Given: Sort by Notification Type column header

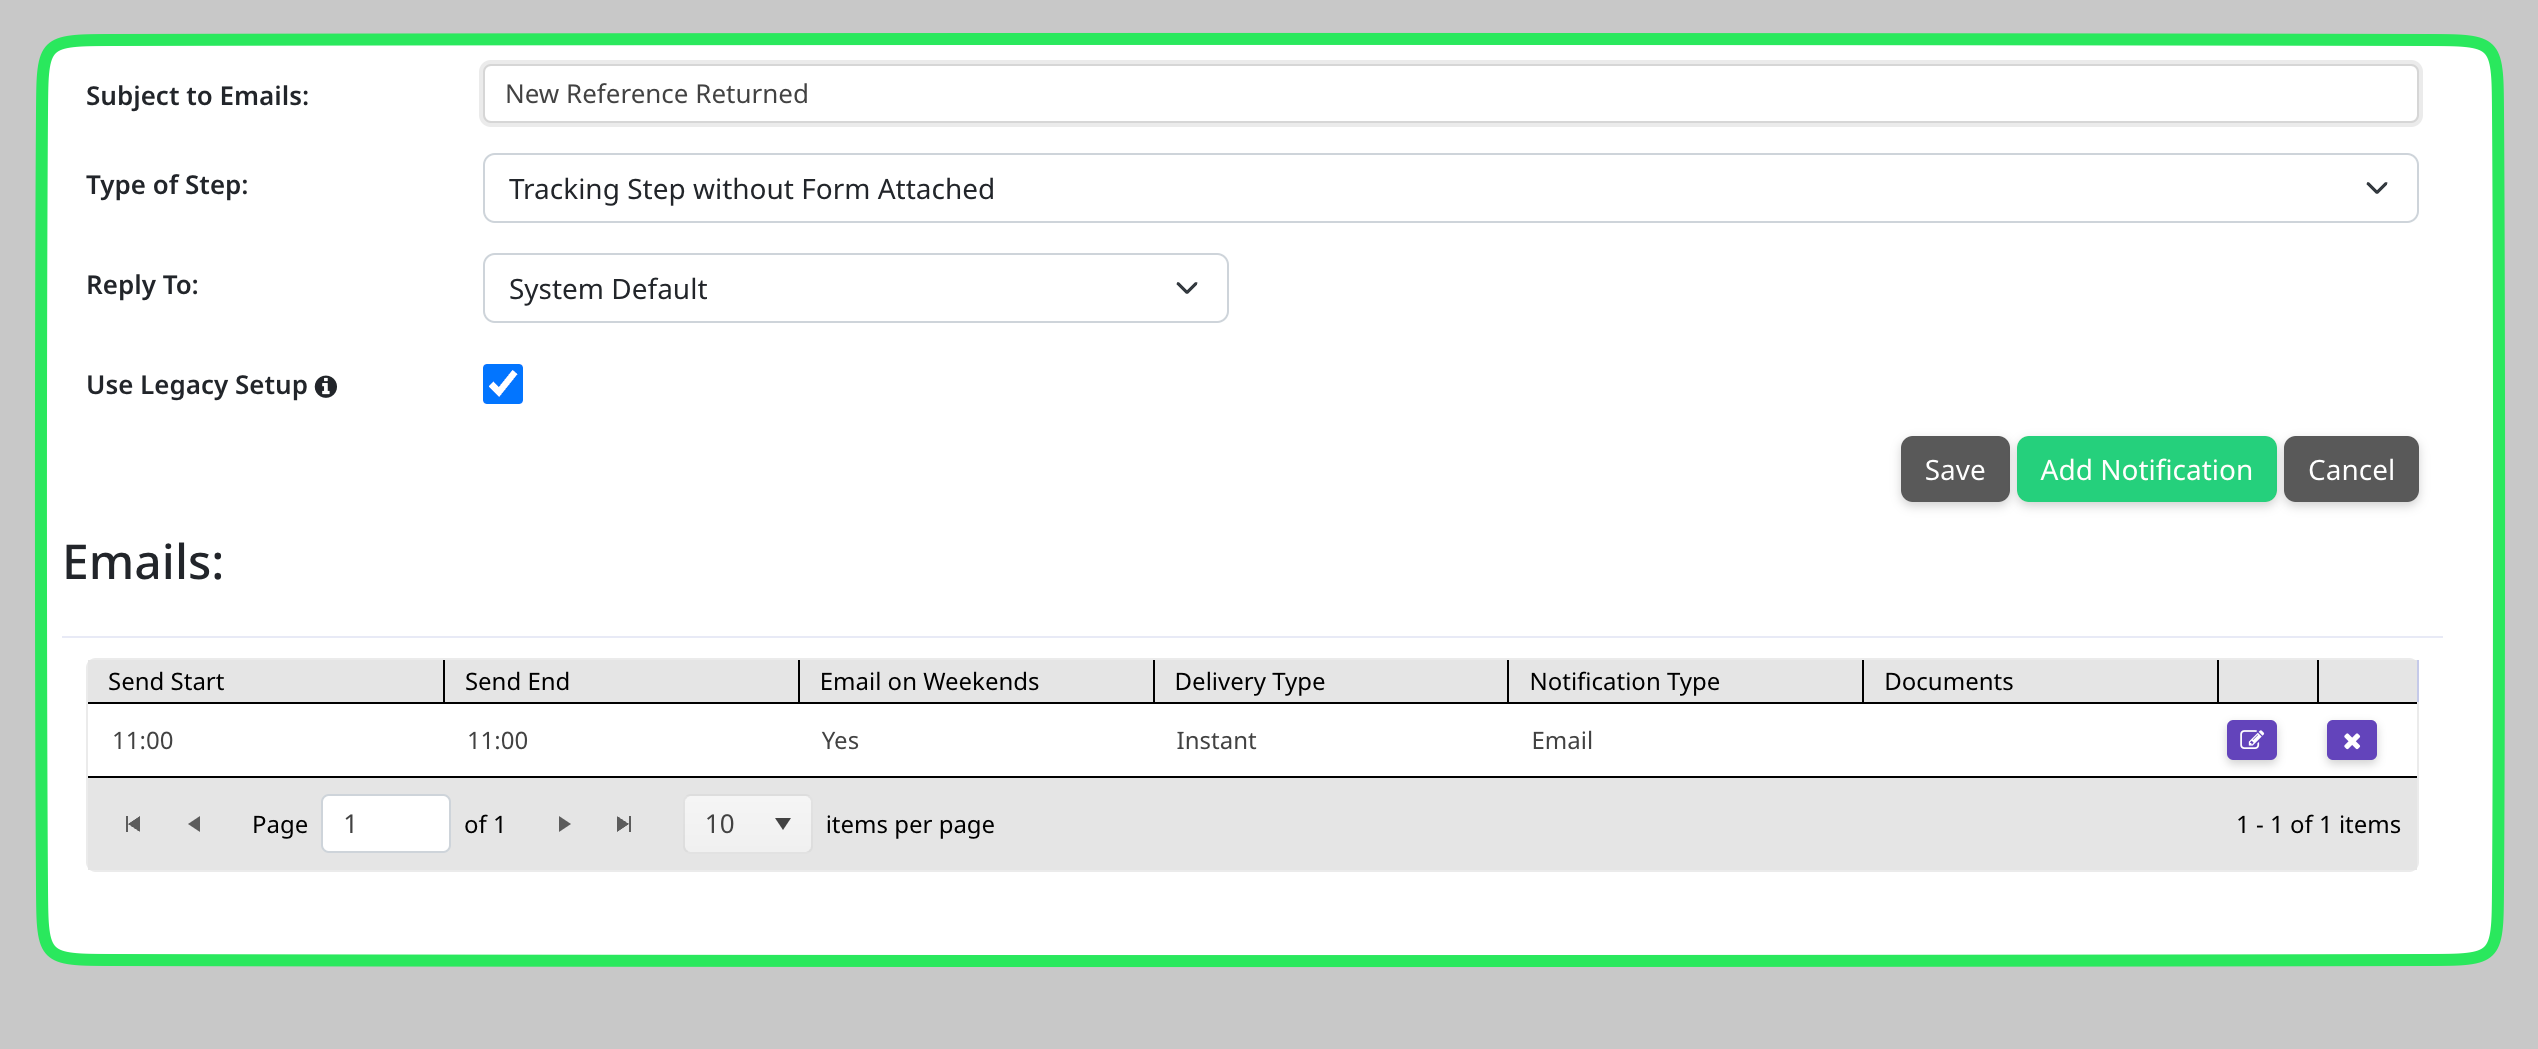Looking at the screenshot, I should (x=1685, y=681).
